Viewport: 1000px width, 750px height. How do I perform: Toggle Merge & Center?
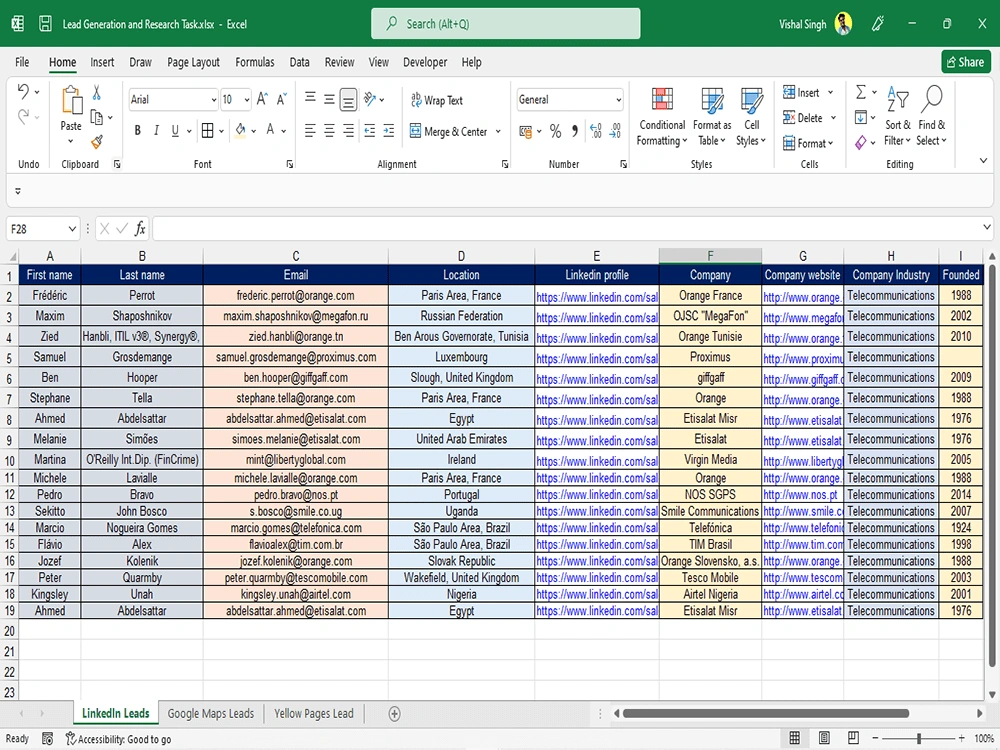[448, 131]
